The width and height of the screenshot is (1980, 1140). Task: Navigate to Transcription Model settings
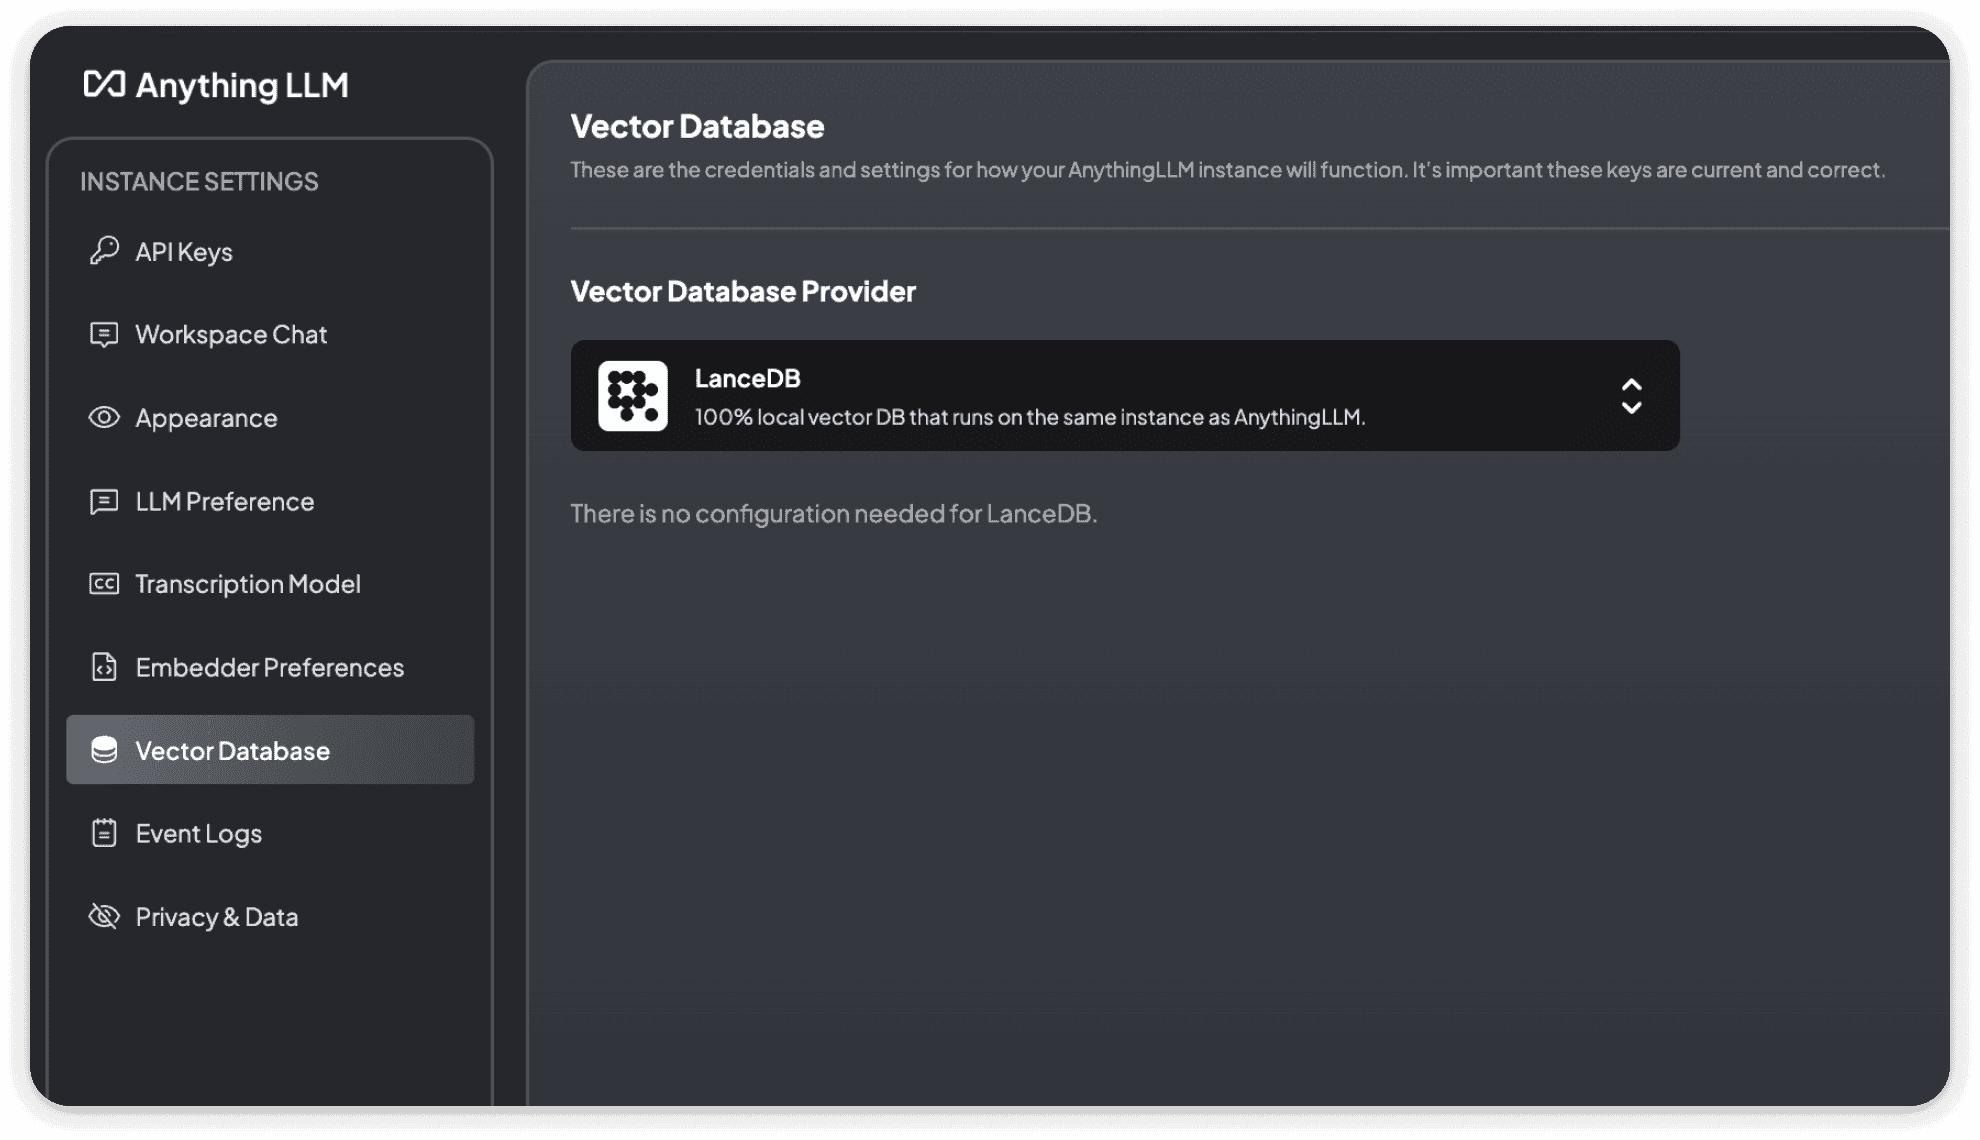[248, 584]
